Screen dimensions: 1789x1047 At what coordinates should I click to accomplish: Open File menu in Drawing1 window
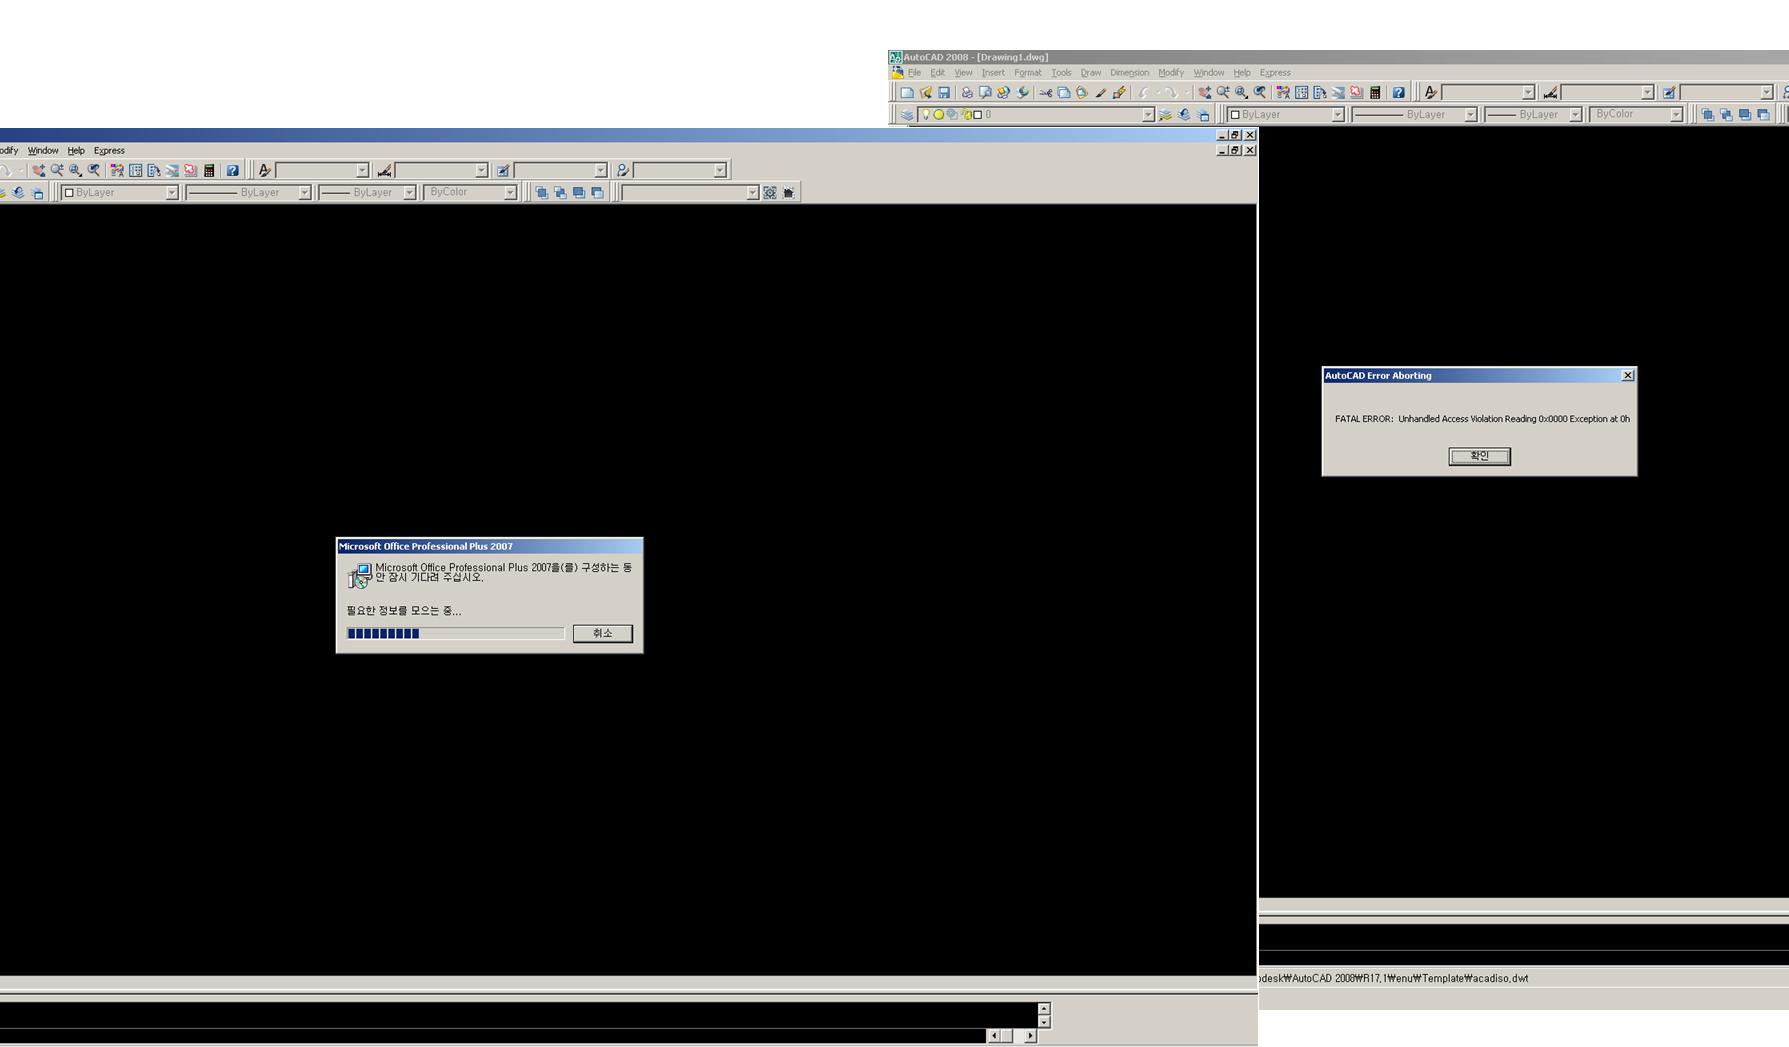[914, 73]
